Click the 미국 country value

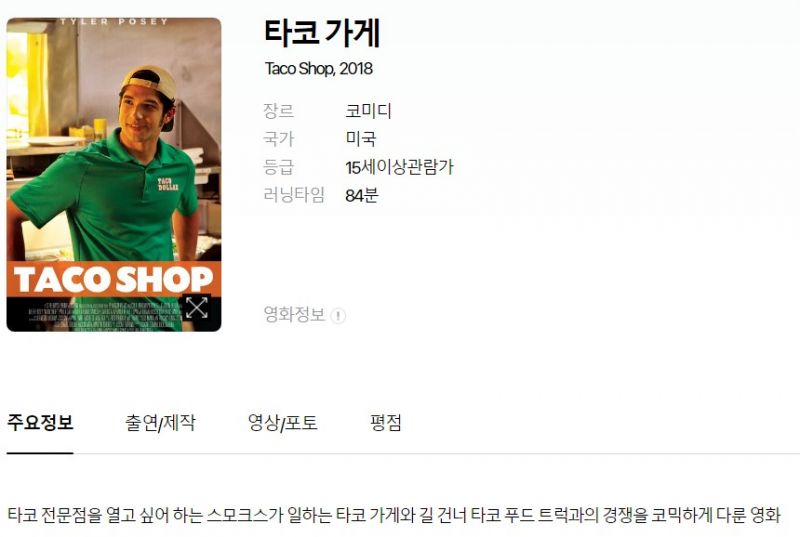pos(361,139)
